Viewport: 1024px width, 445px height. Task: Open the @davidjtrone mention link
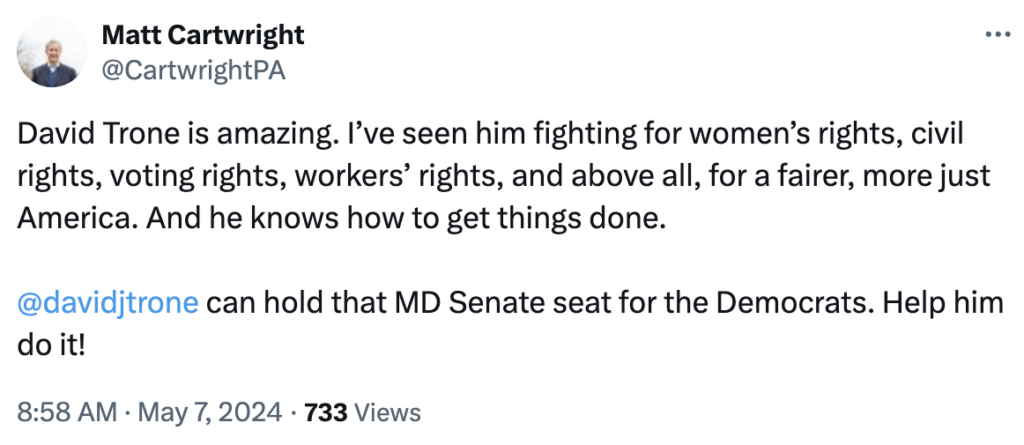pyautogui.click(x=109, y=303)
